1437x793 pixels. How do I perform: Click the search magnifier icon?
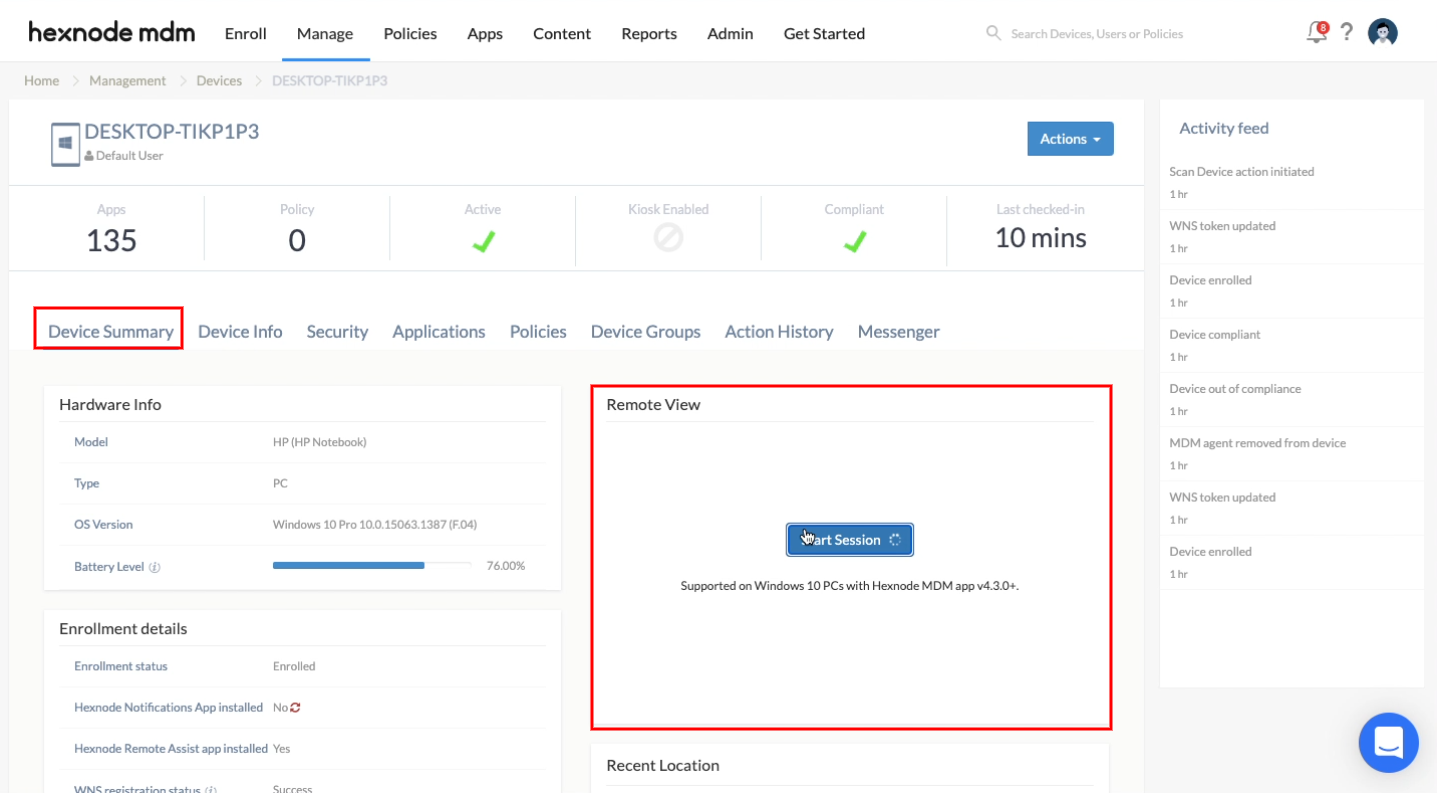pyautogui.click(x=993, y=33)
